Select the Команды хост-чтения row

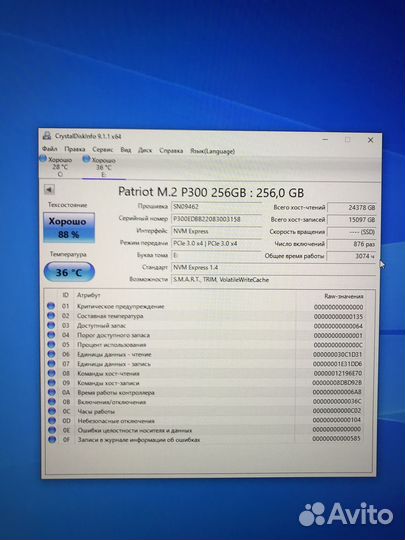[x=206, y=373]
